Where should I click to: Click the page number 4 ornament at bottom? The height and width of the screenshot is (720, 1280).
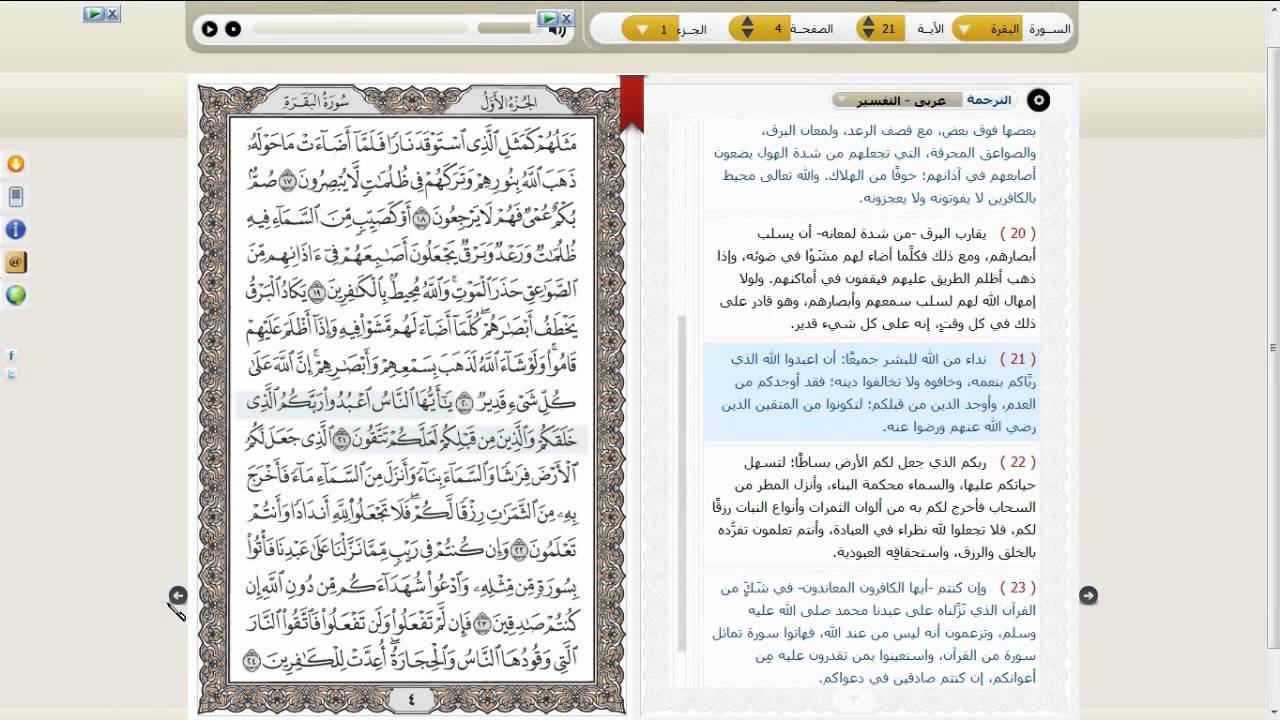(411, 699)
